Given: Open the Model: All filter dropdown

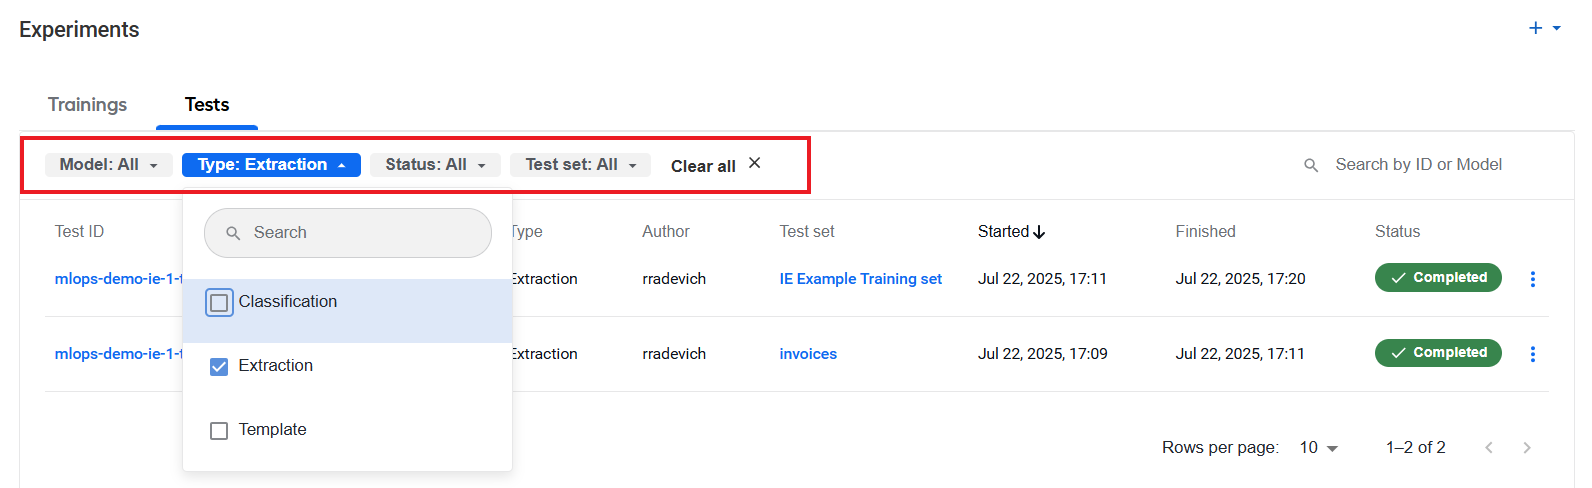Looking at the screenshot, I should point(108,165).
